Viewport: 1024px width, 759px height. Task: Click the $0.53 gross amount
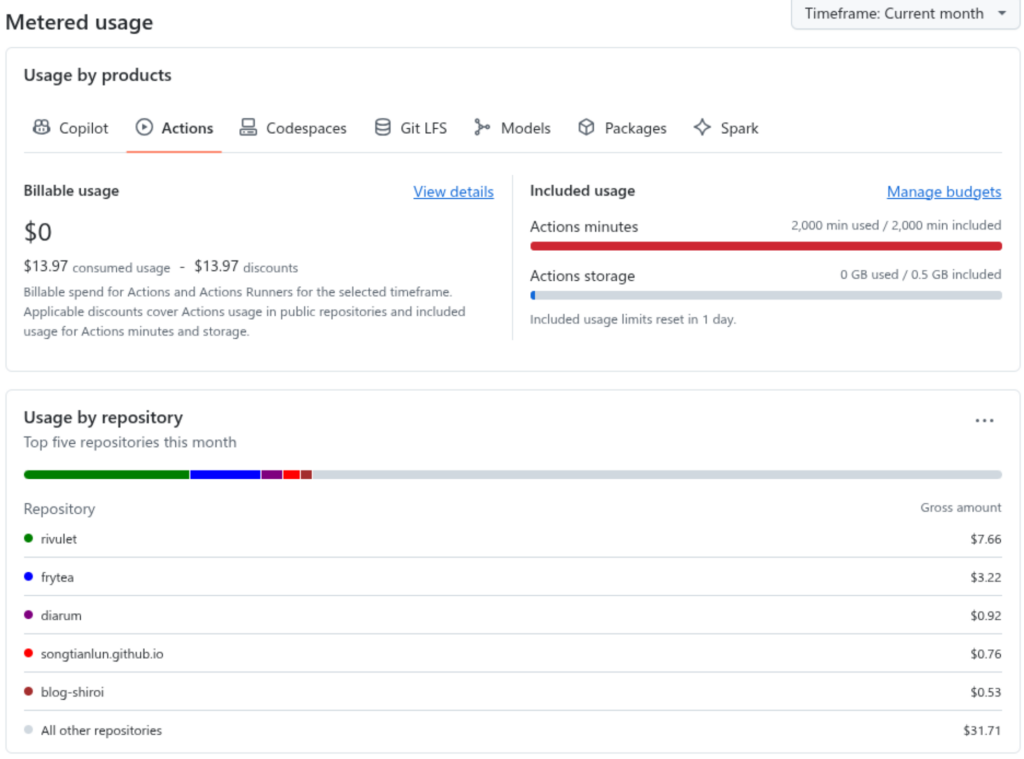pyautogui.click(x=985, y=692)
